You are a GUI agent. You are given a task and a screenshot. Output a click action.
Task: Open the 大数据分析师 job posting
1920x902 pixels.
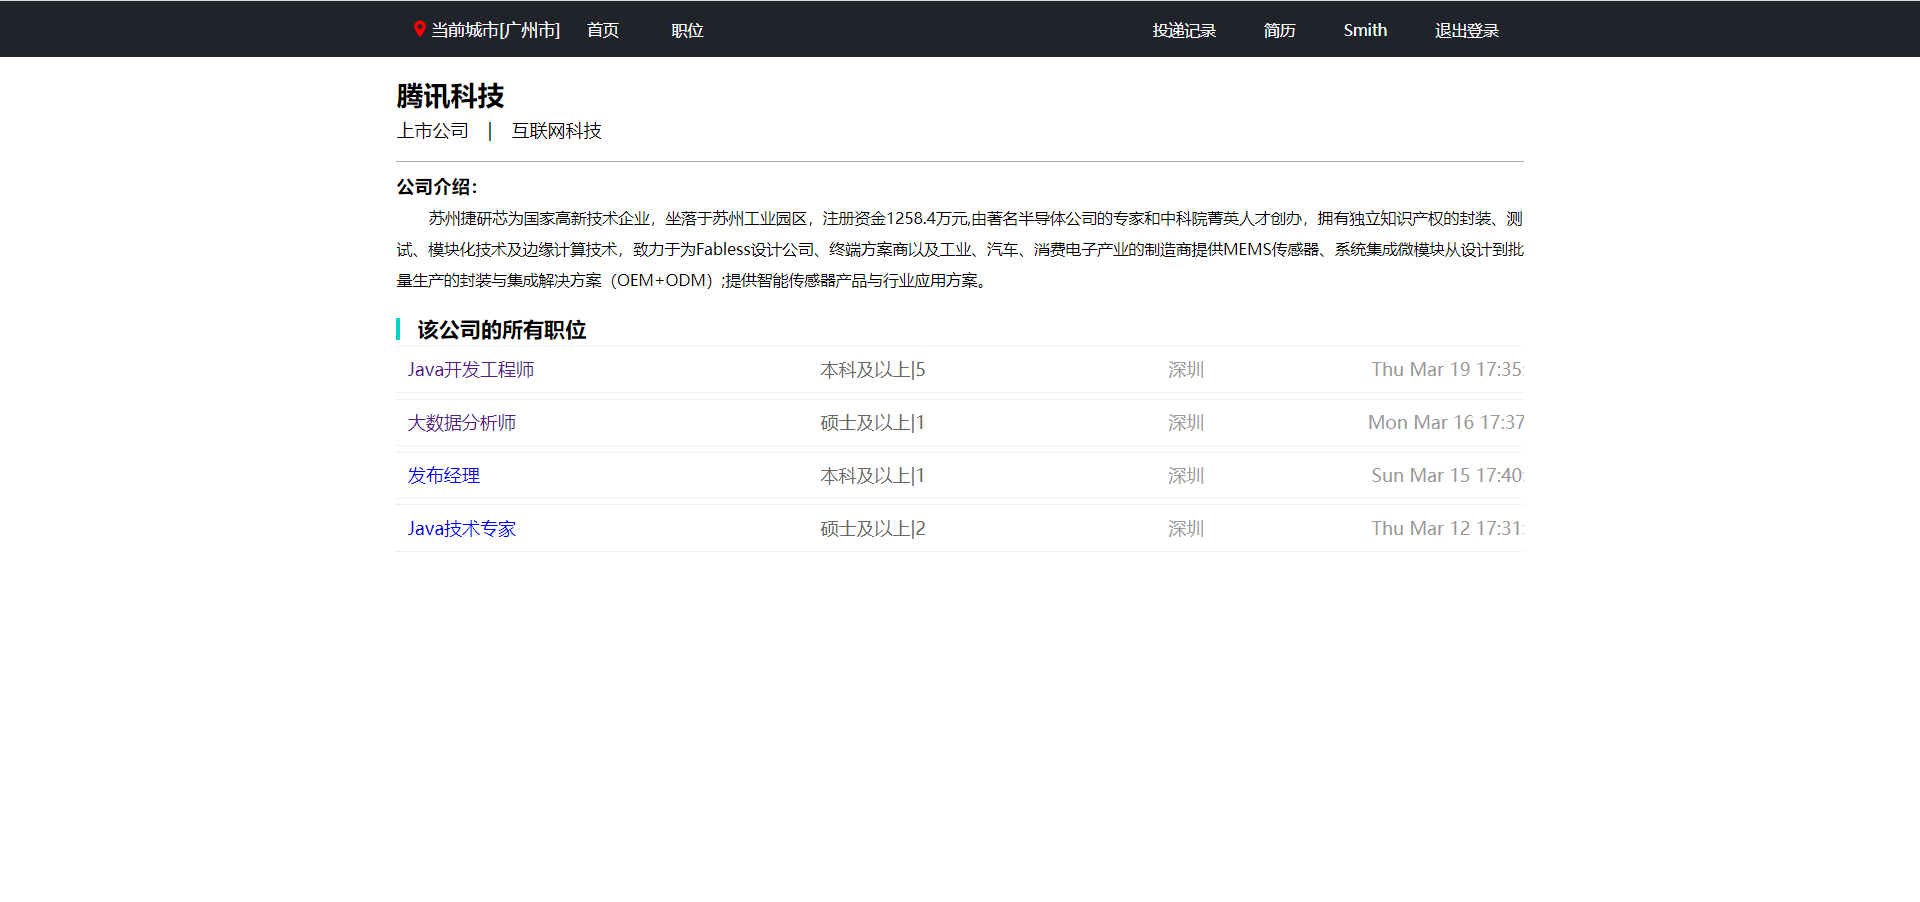pyautogui.click(x=462, y=423)
